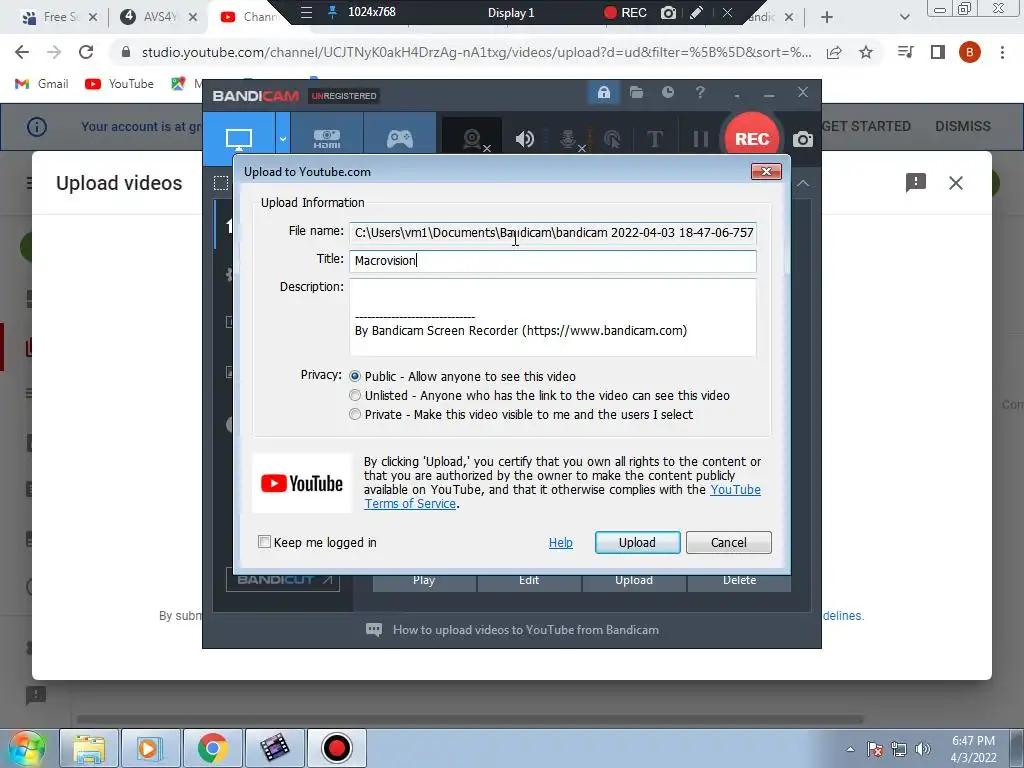Click the rectangle selection icon in Bandicam
This screenshot has height=768, width=1024.
coord(221,184)
